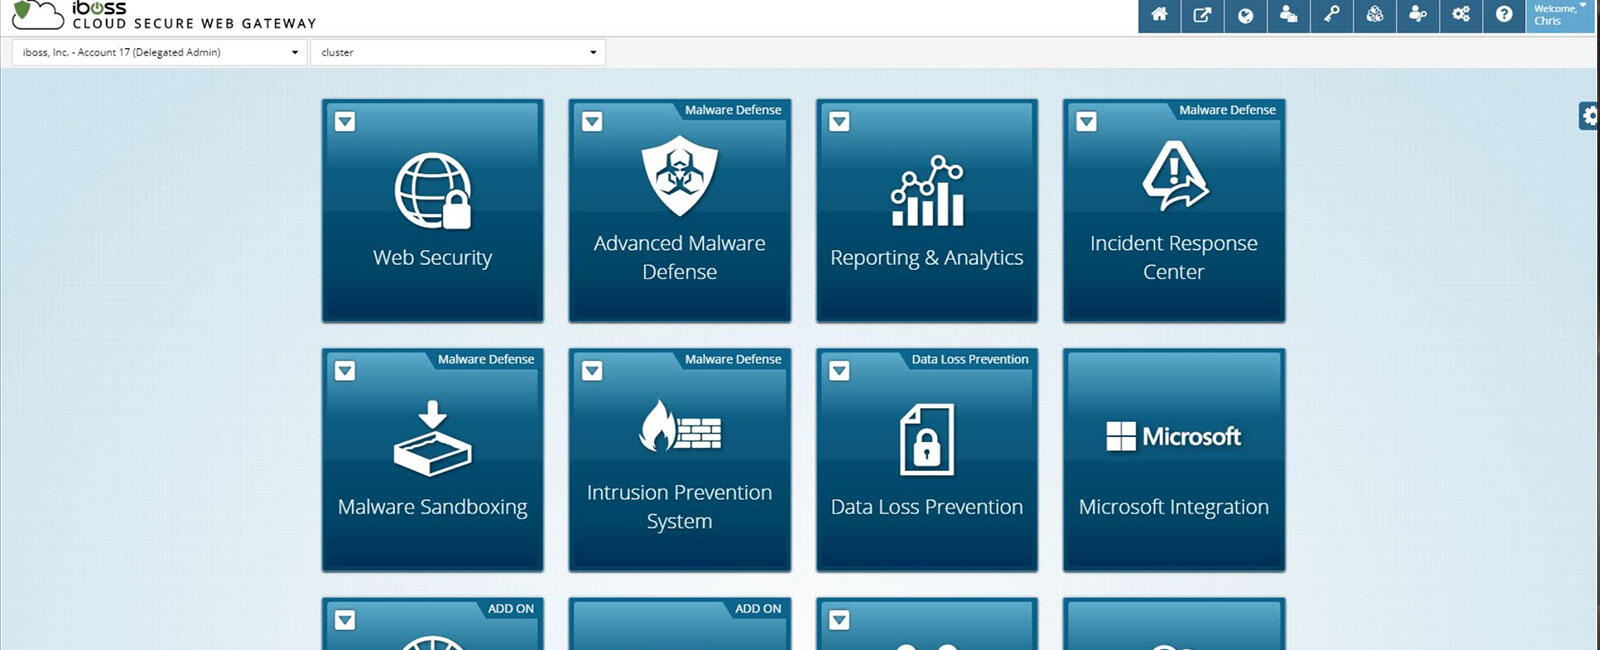The image size is (1600, 650).
Task: Open the Welcome, Chris user menu
Action: click(x=1560, y=15)
